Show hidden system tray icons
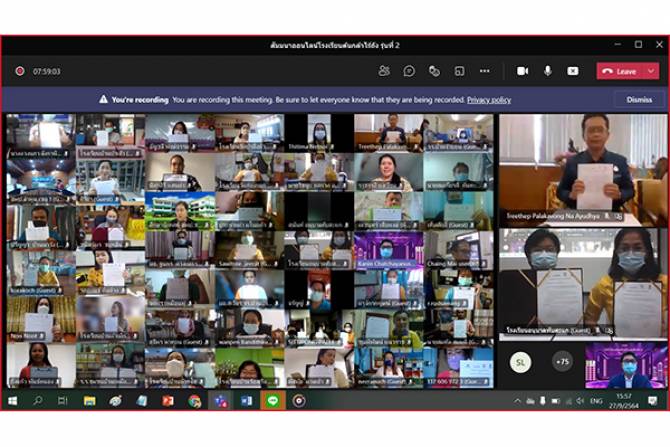Screen dimensions: 670x447 518,401
